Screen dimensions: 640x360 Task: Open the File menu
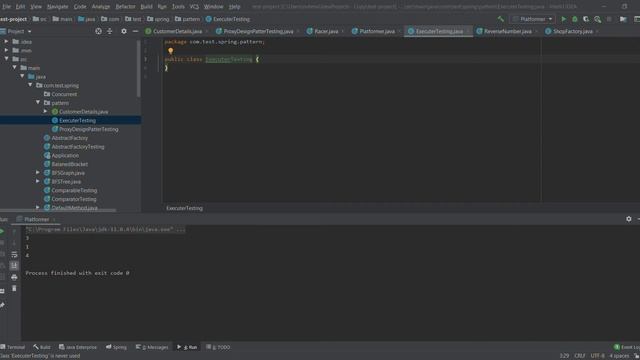click(x=6, y=7)
